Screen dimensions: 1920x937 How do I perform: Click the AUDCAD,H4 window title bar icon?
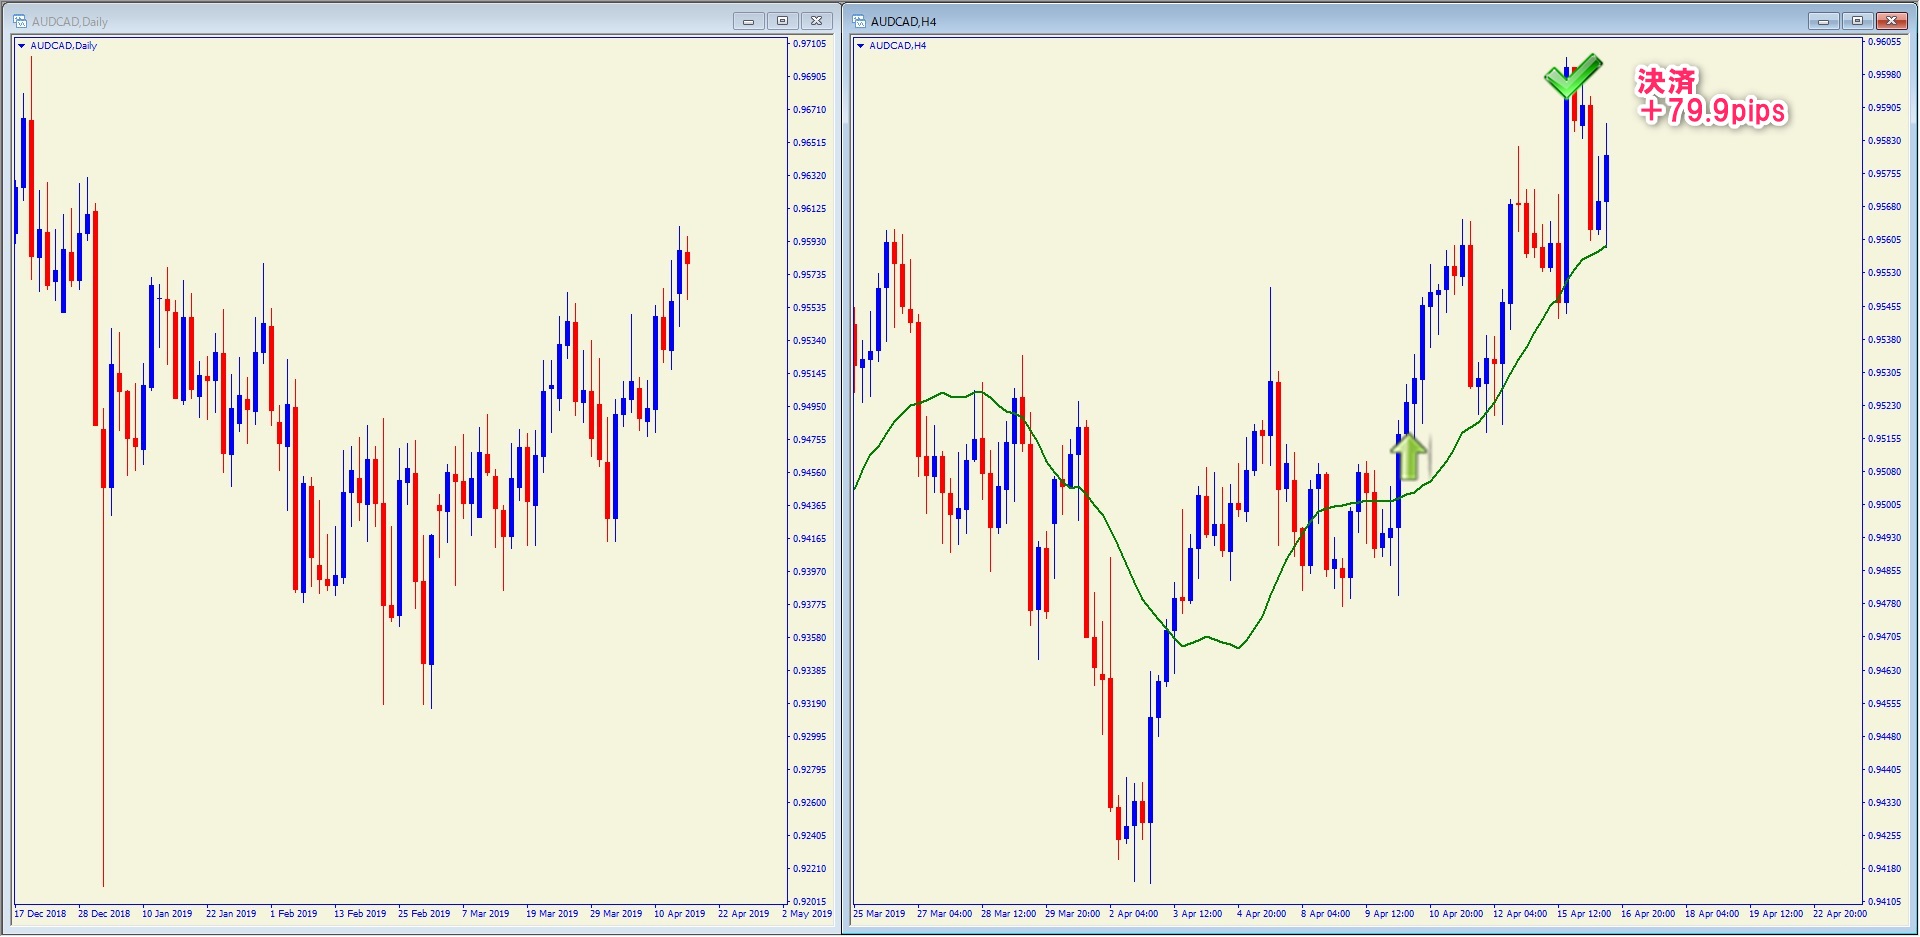[x=859, y=21]
